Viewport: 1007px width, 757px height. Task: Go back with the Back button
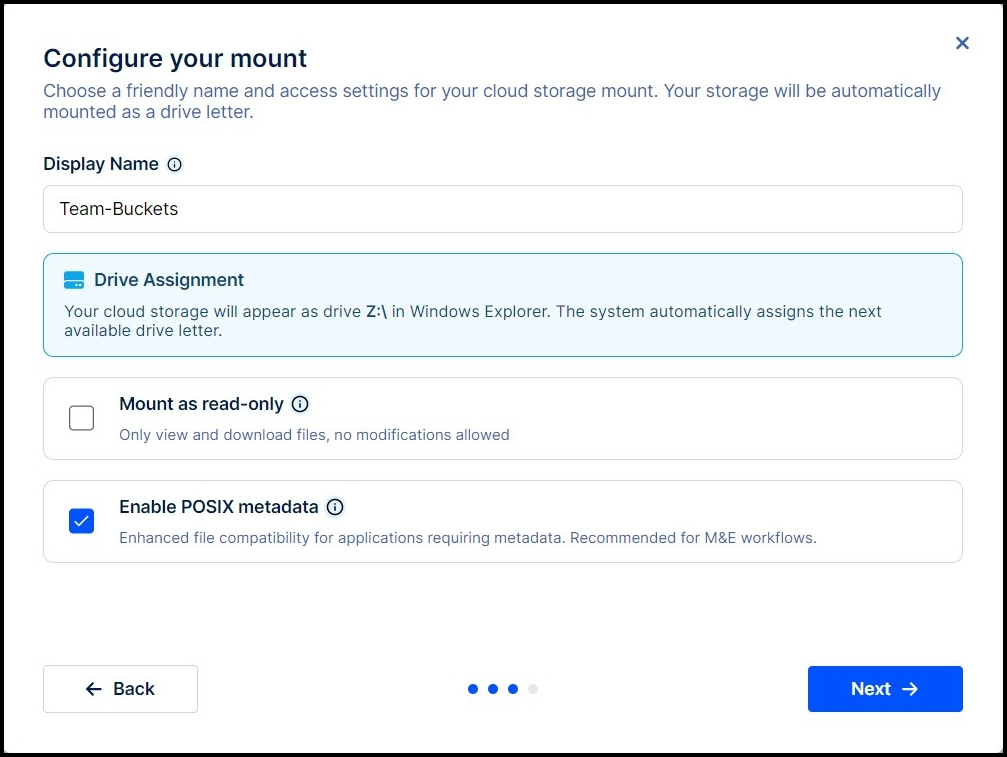120,689
